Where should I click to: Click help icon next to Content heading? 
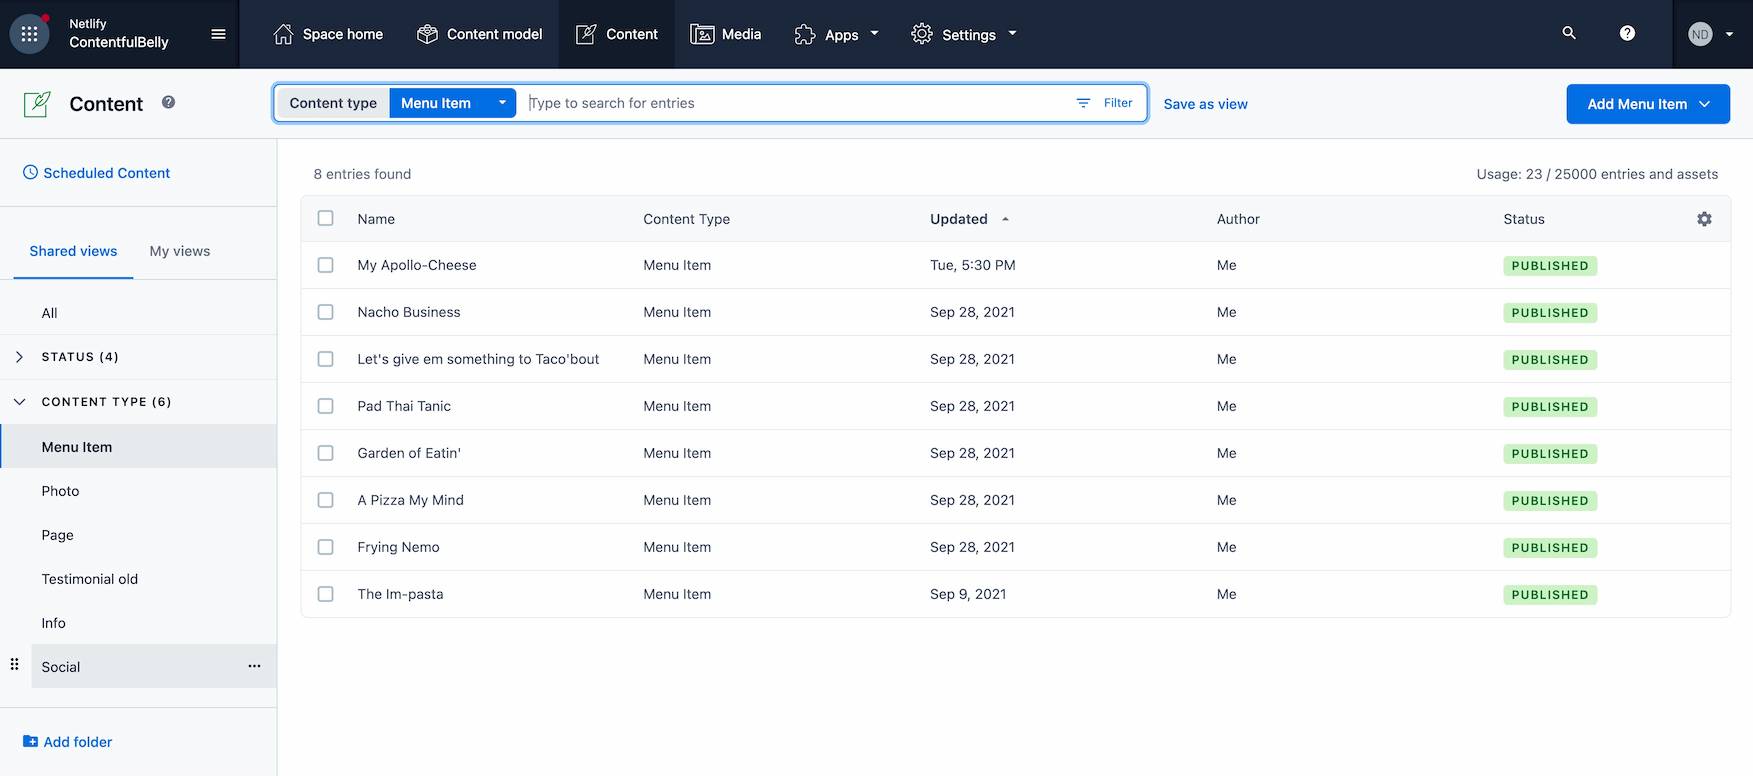point(168,102)
